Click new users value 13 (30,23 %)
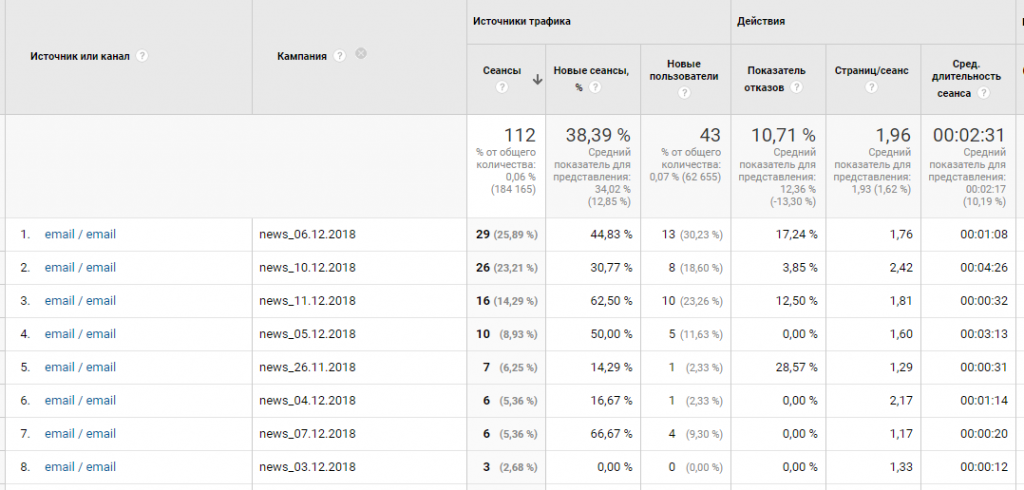Image resolution: width=1024 pixels, height=490 pixels. [x=692, y=235]
